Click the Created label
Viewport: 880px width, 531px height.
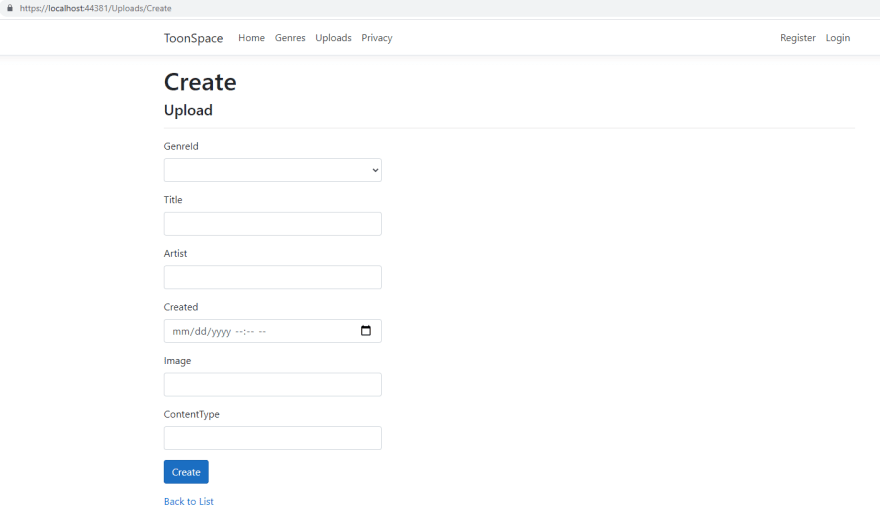point(181,307)
